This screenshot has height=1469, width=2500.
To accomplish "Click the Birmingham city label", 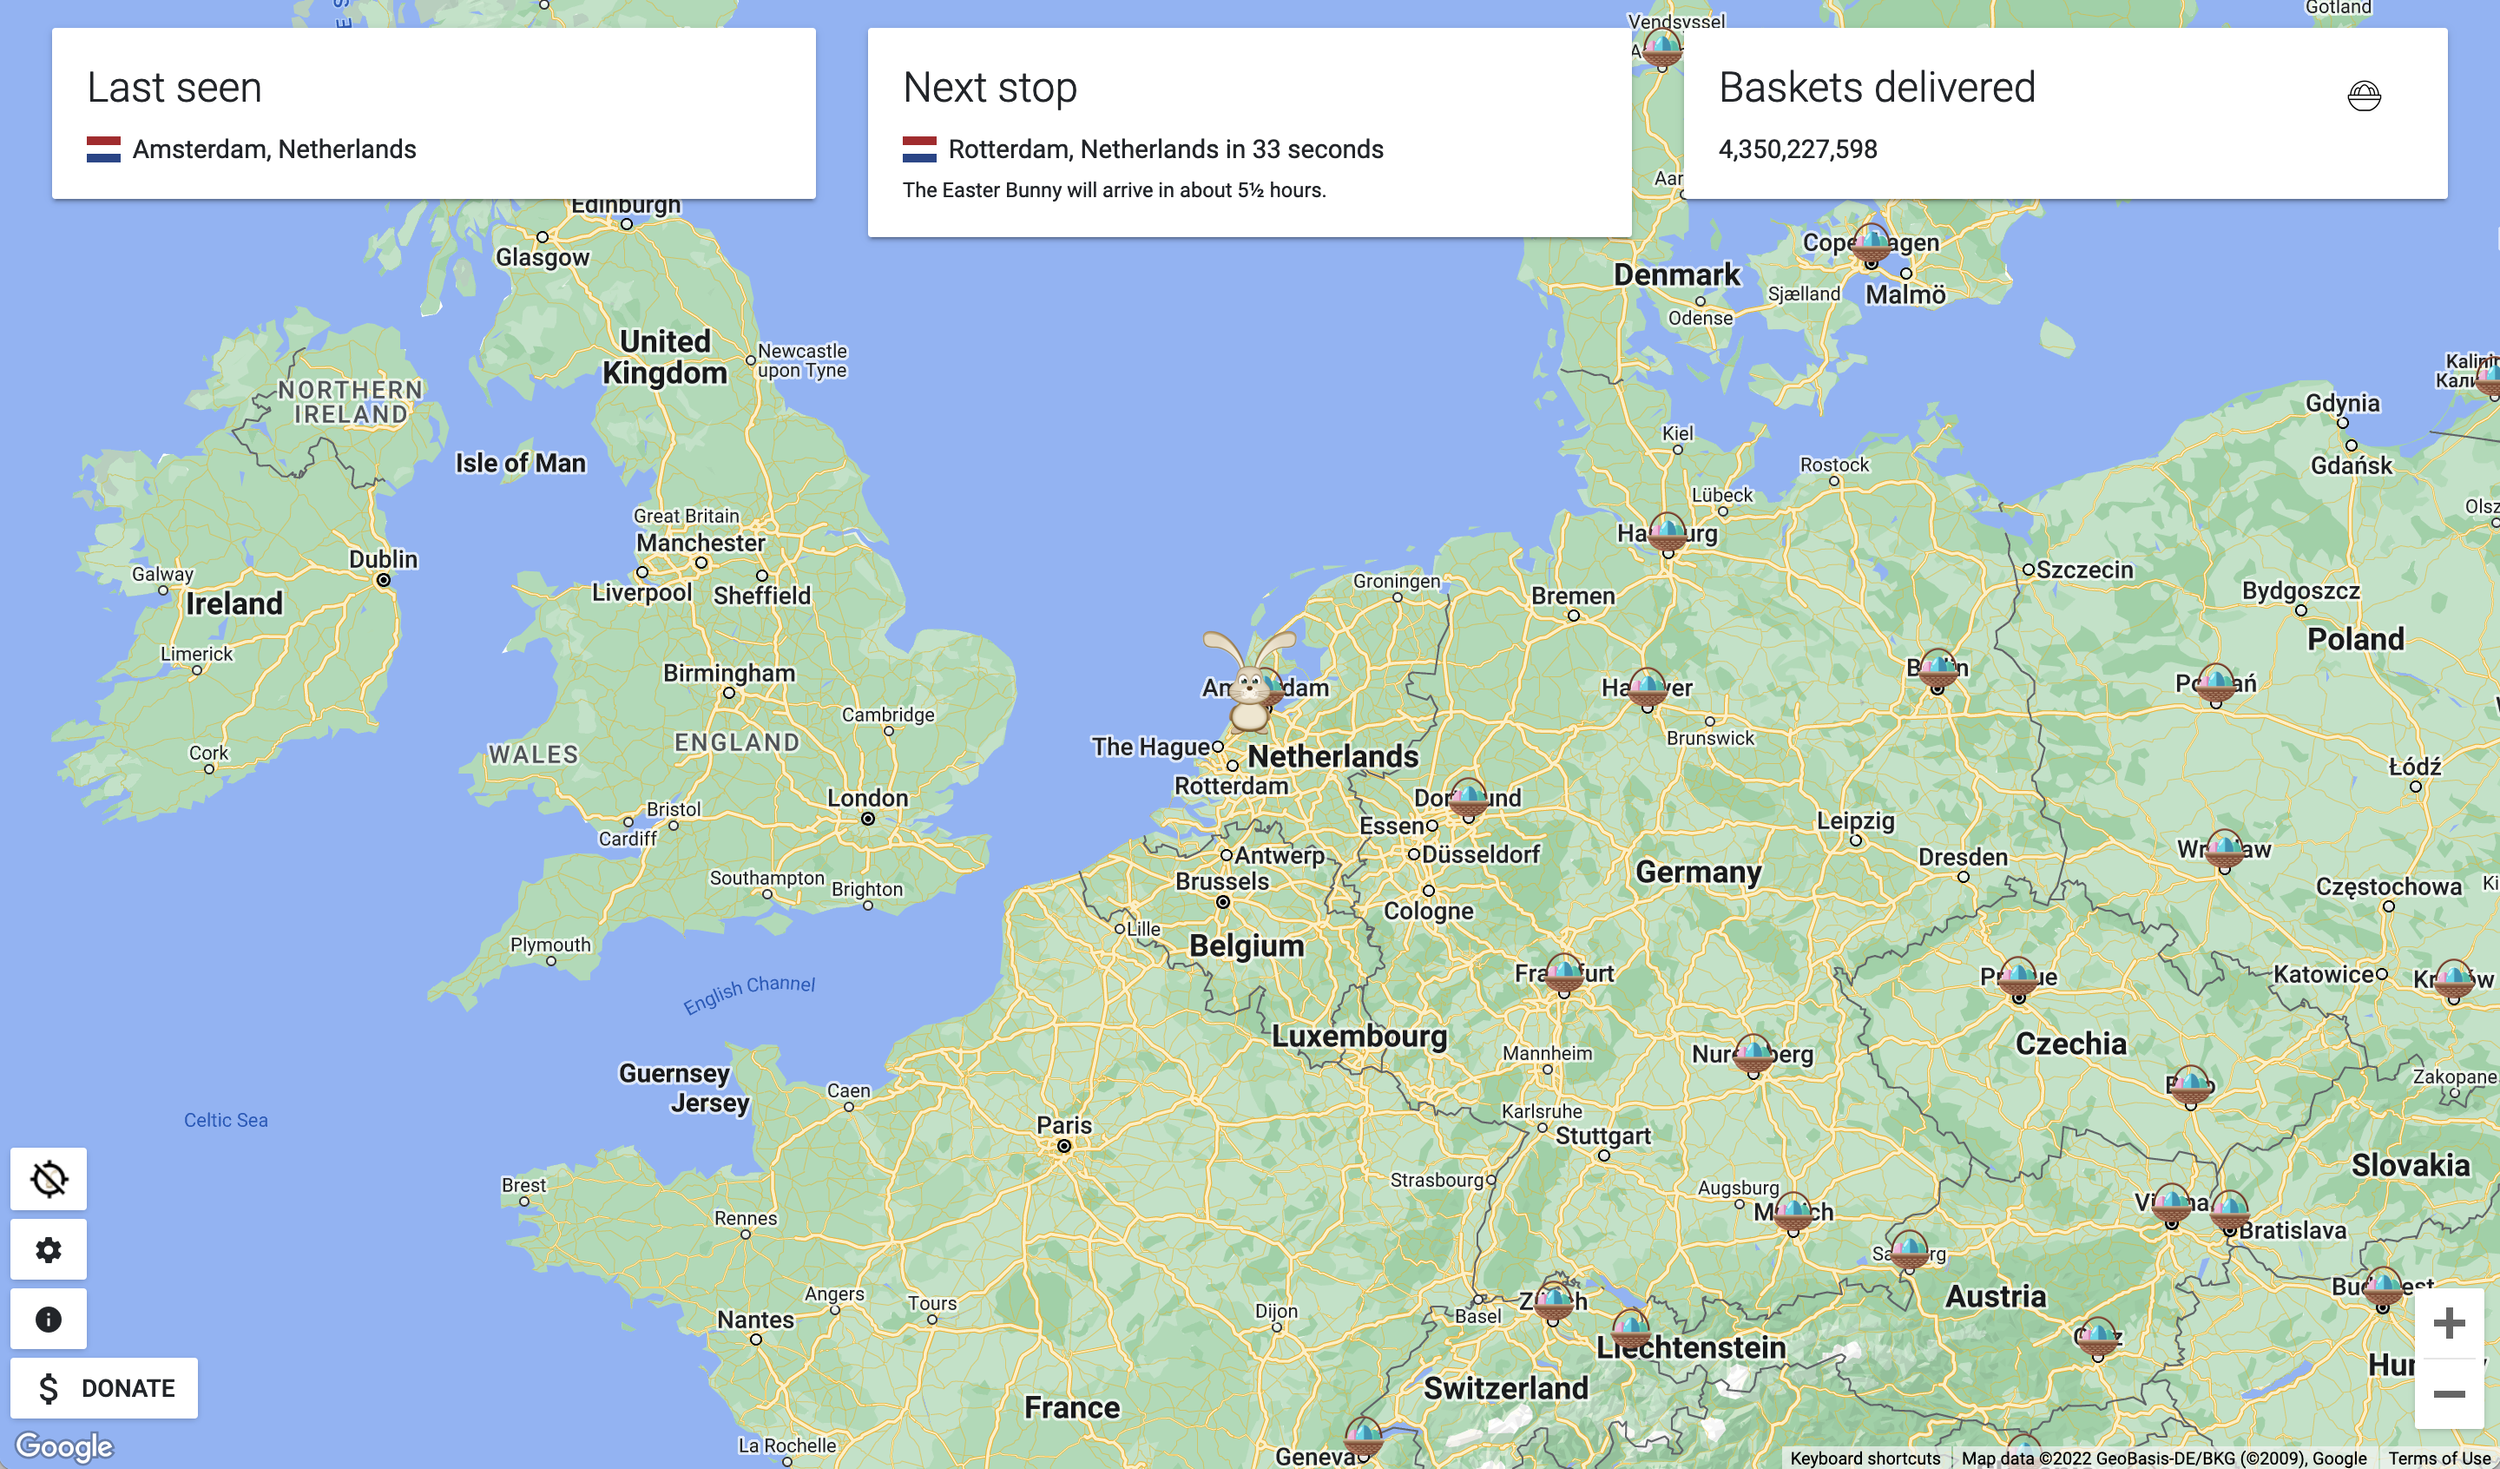I will click(729, 673).
